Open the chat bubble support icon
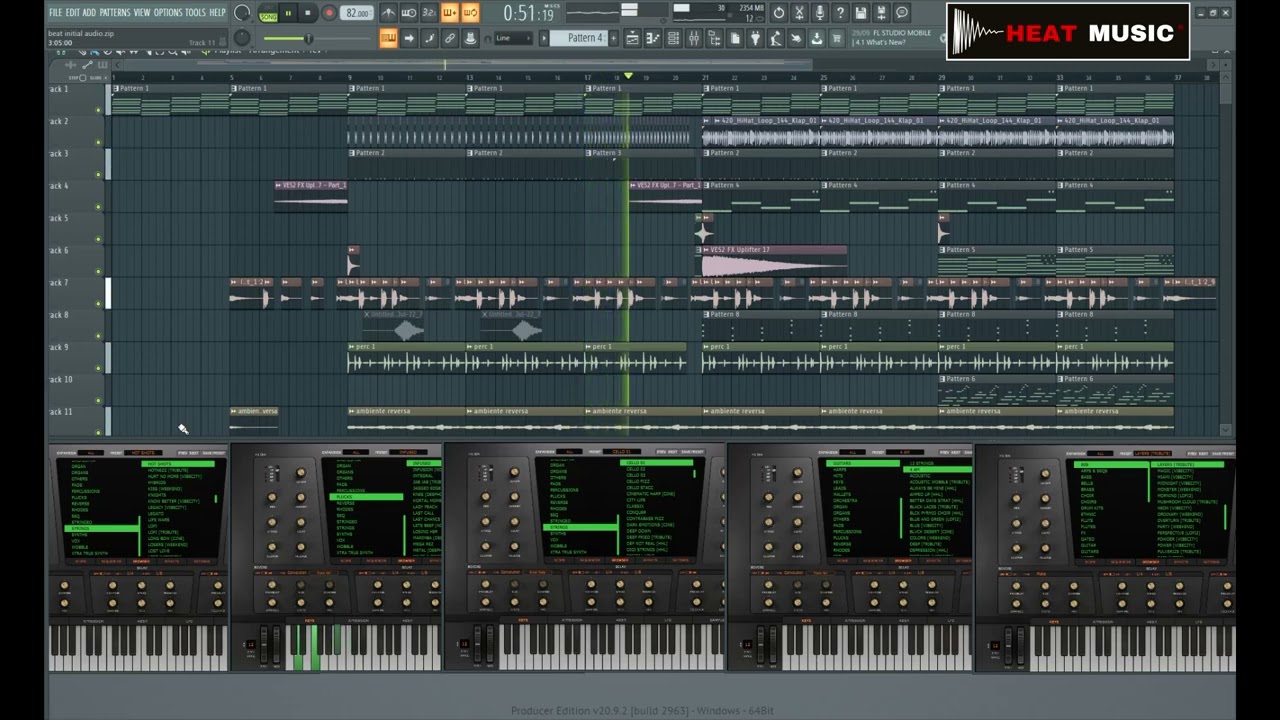The height and width of the screenshot is (720, 1280). (x=902, y=13)
